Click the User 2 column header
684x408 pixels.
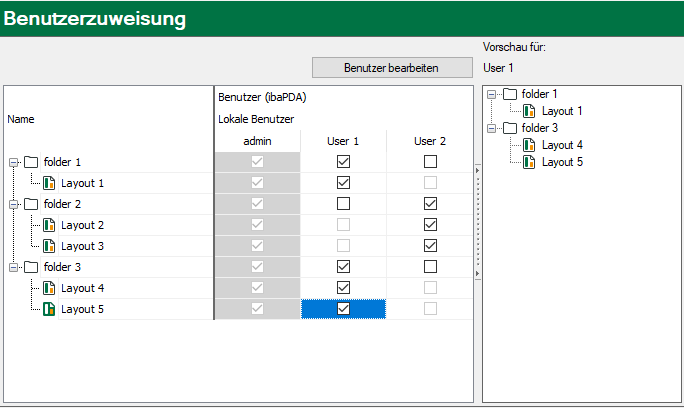(x=430, y=141)
